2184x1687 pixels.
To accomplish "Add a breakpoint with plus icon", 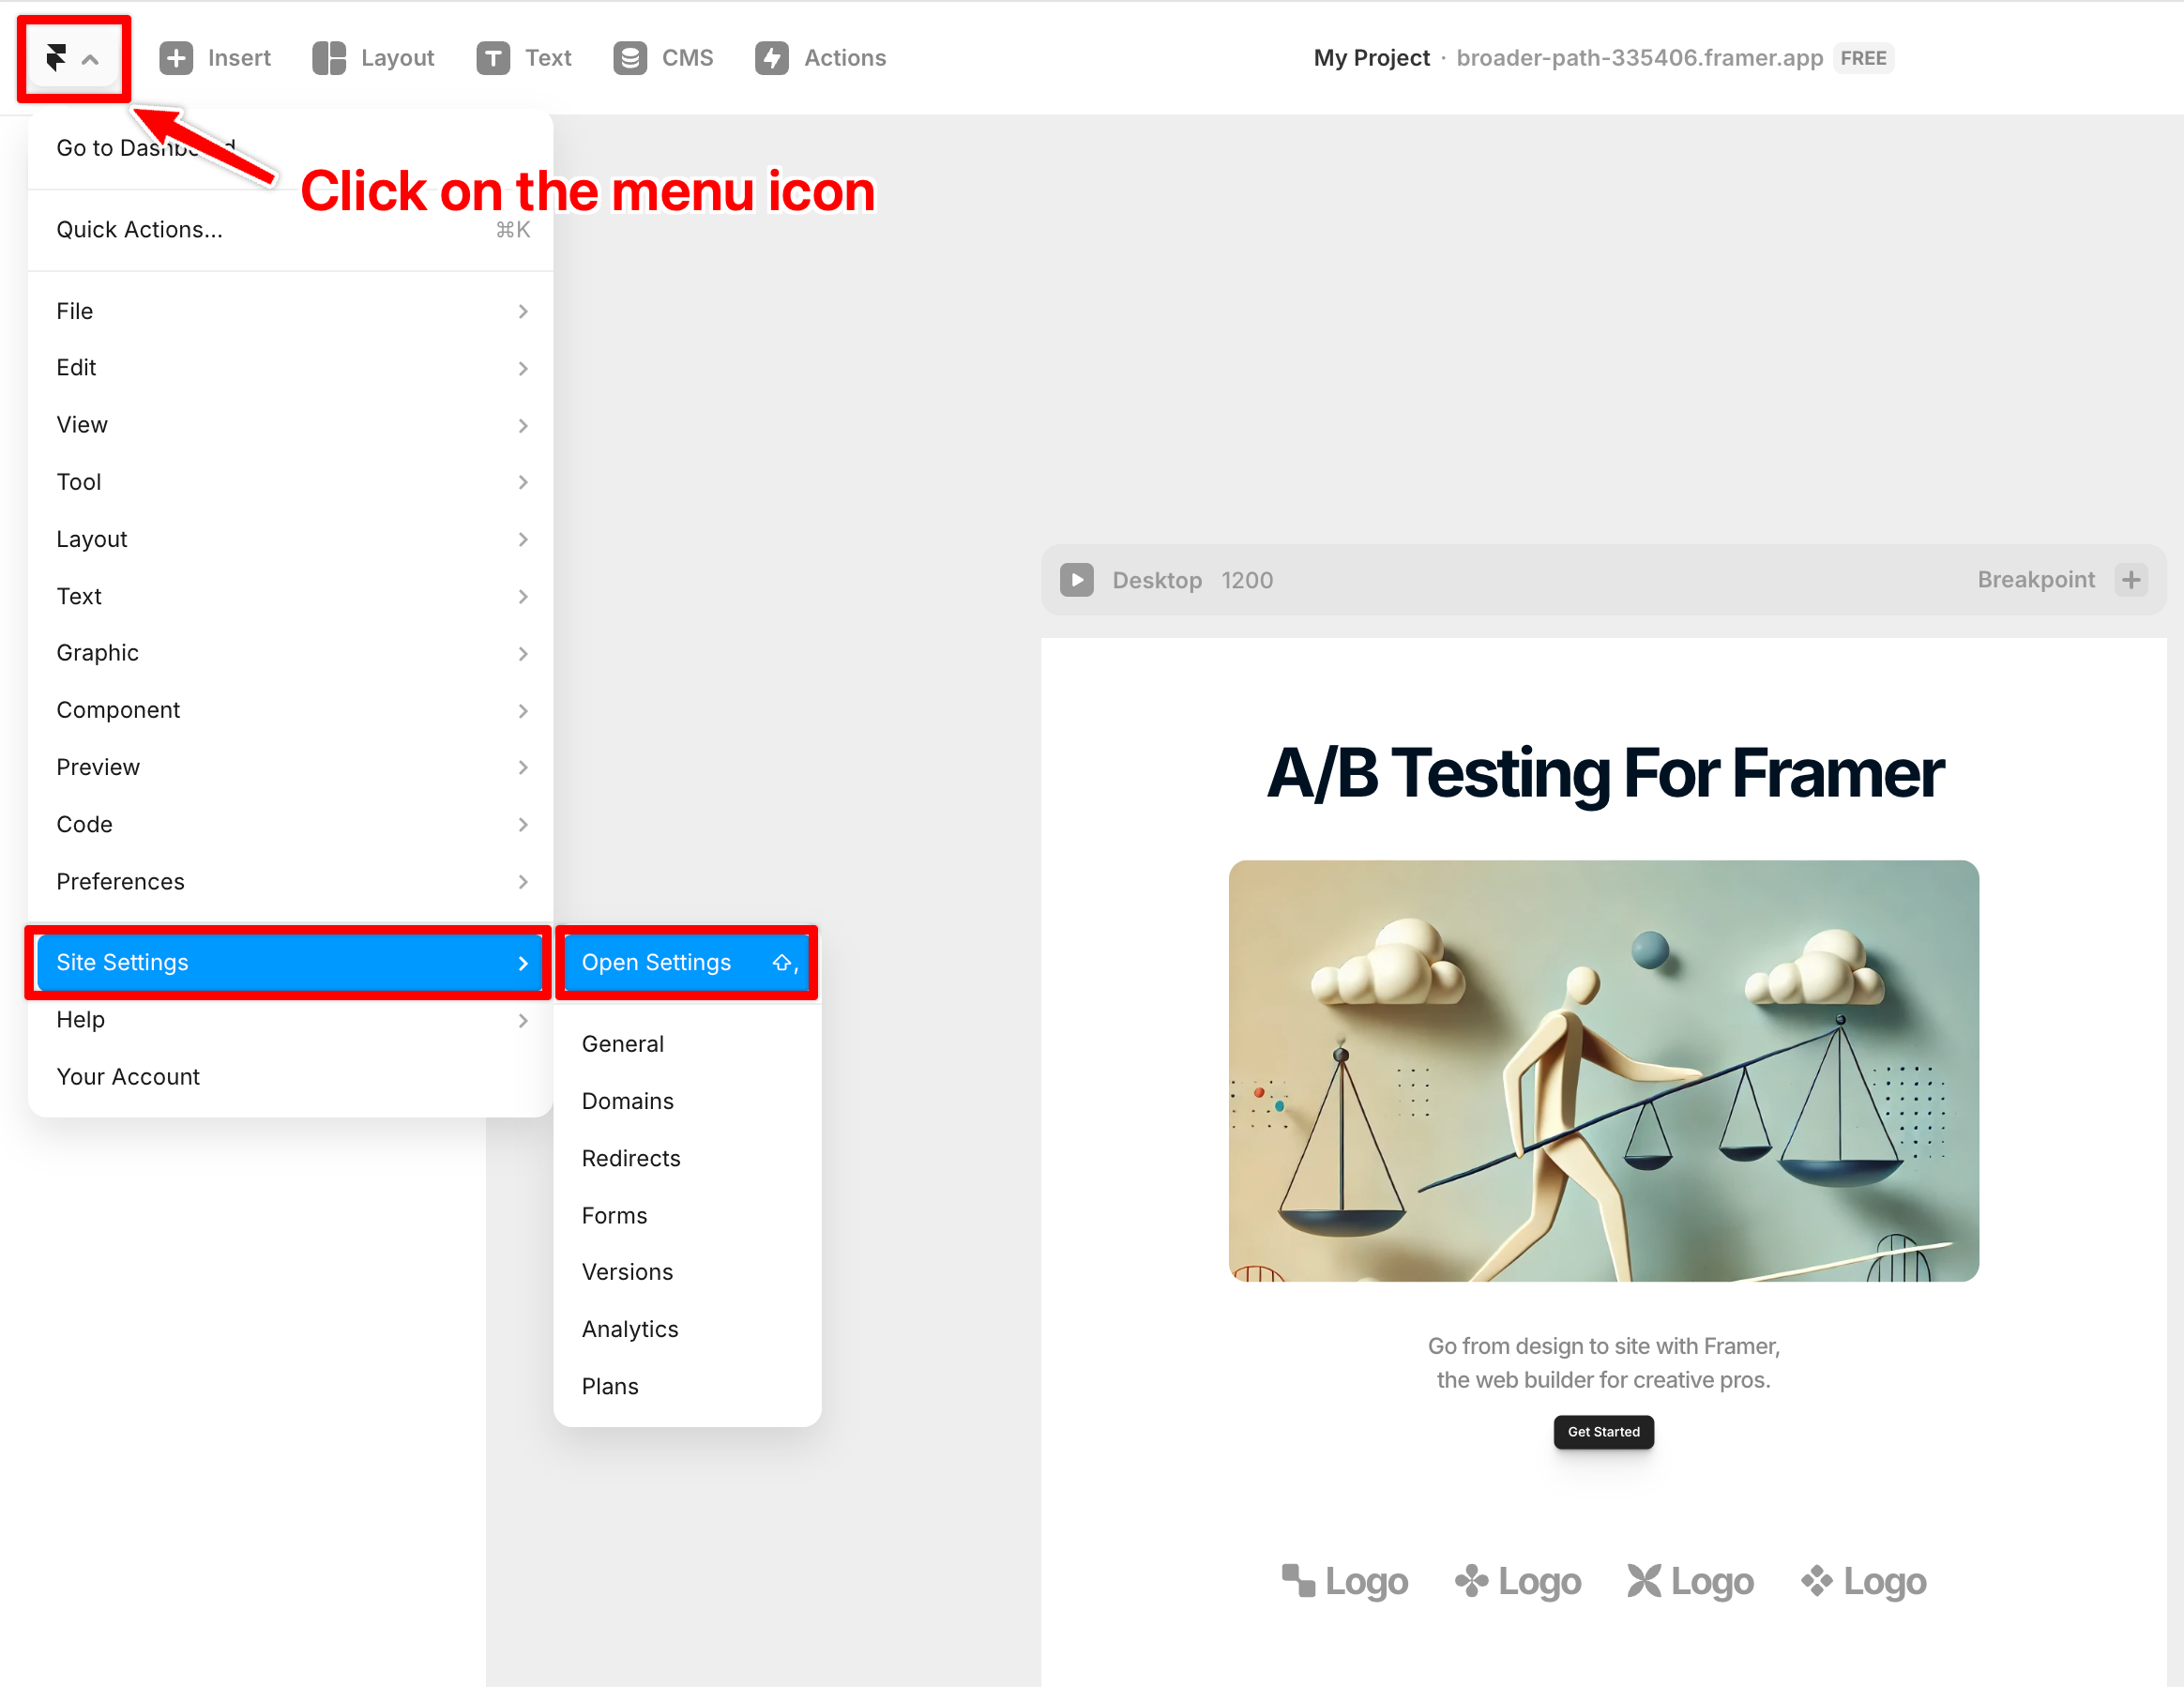I will (x=2131, y=580).
